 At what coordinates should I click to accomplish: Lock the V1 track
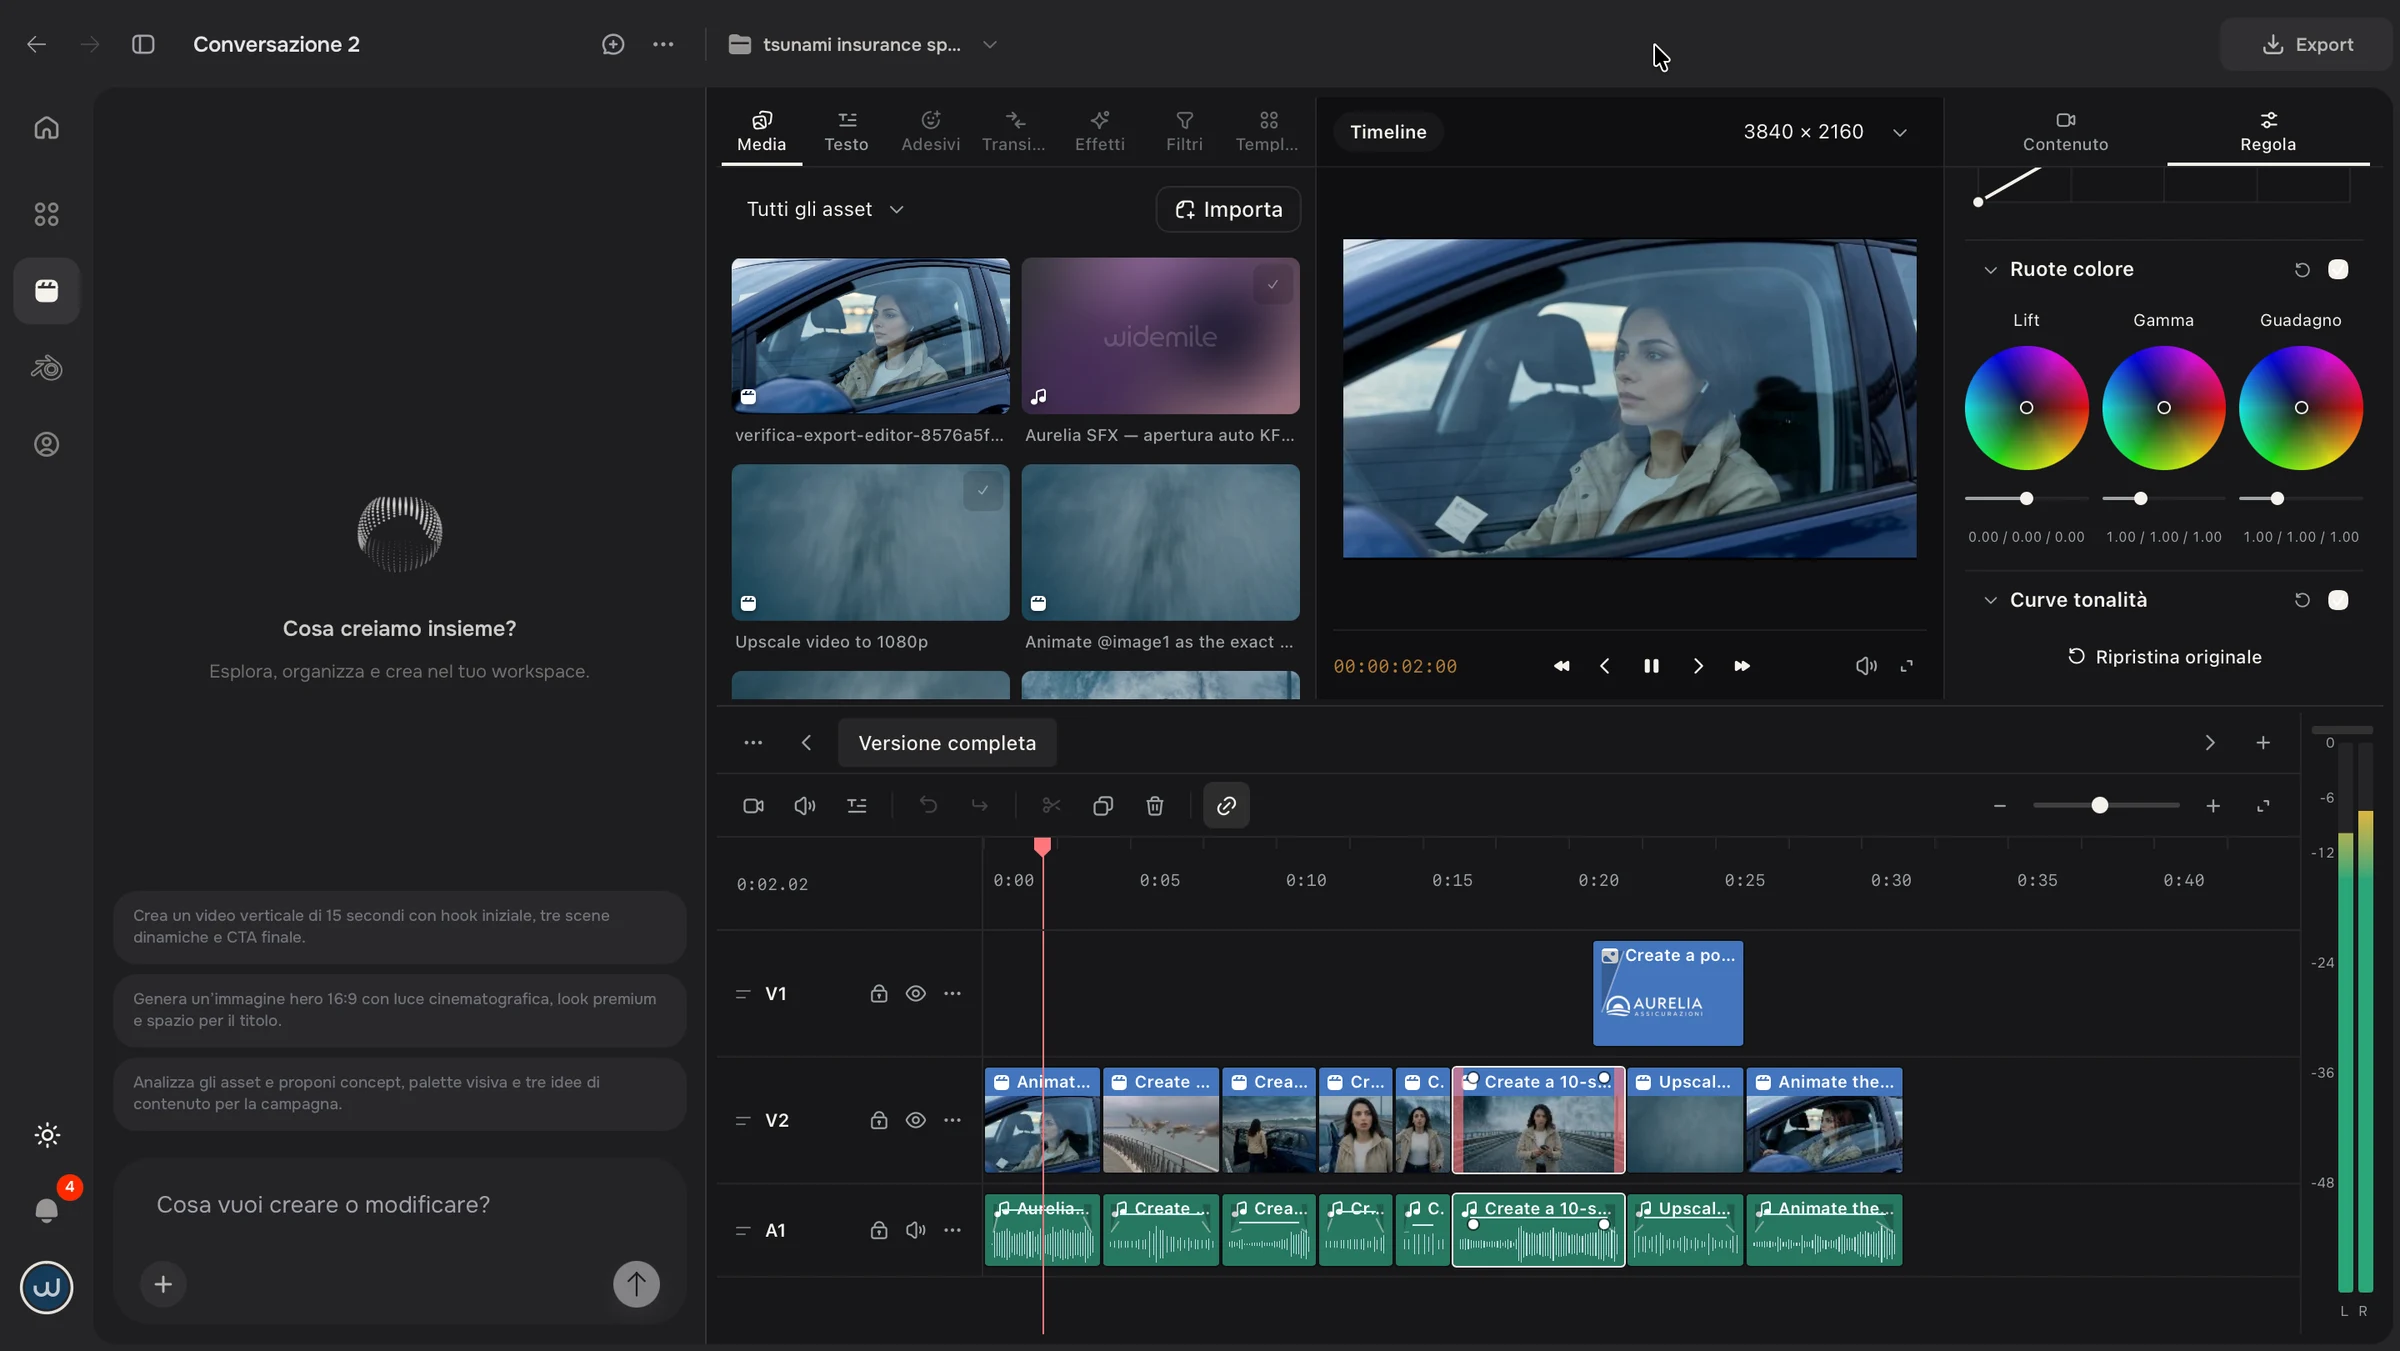878,994
